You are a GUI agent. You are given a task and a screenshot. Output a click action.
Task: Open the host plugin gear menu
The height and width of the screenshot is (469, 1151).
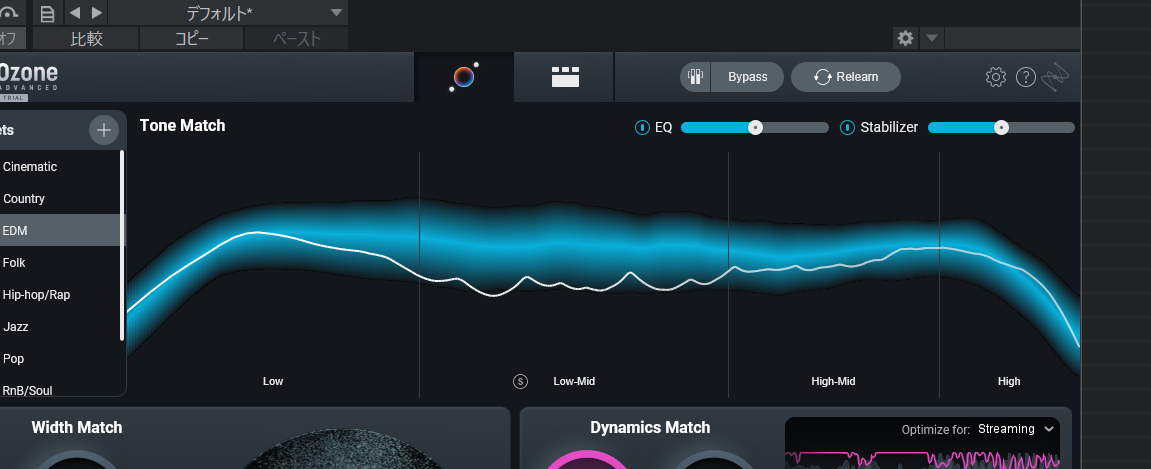click(x=905, y=38)
